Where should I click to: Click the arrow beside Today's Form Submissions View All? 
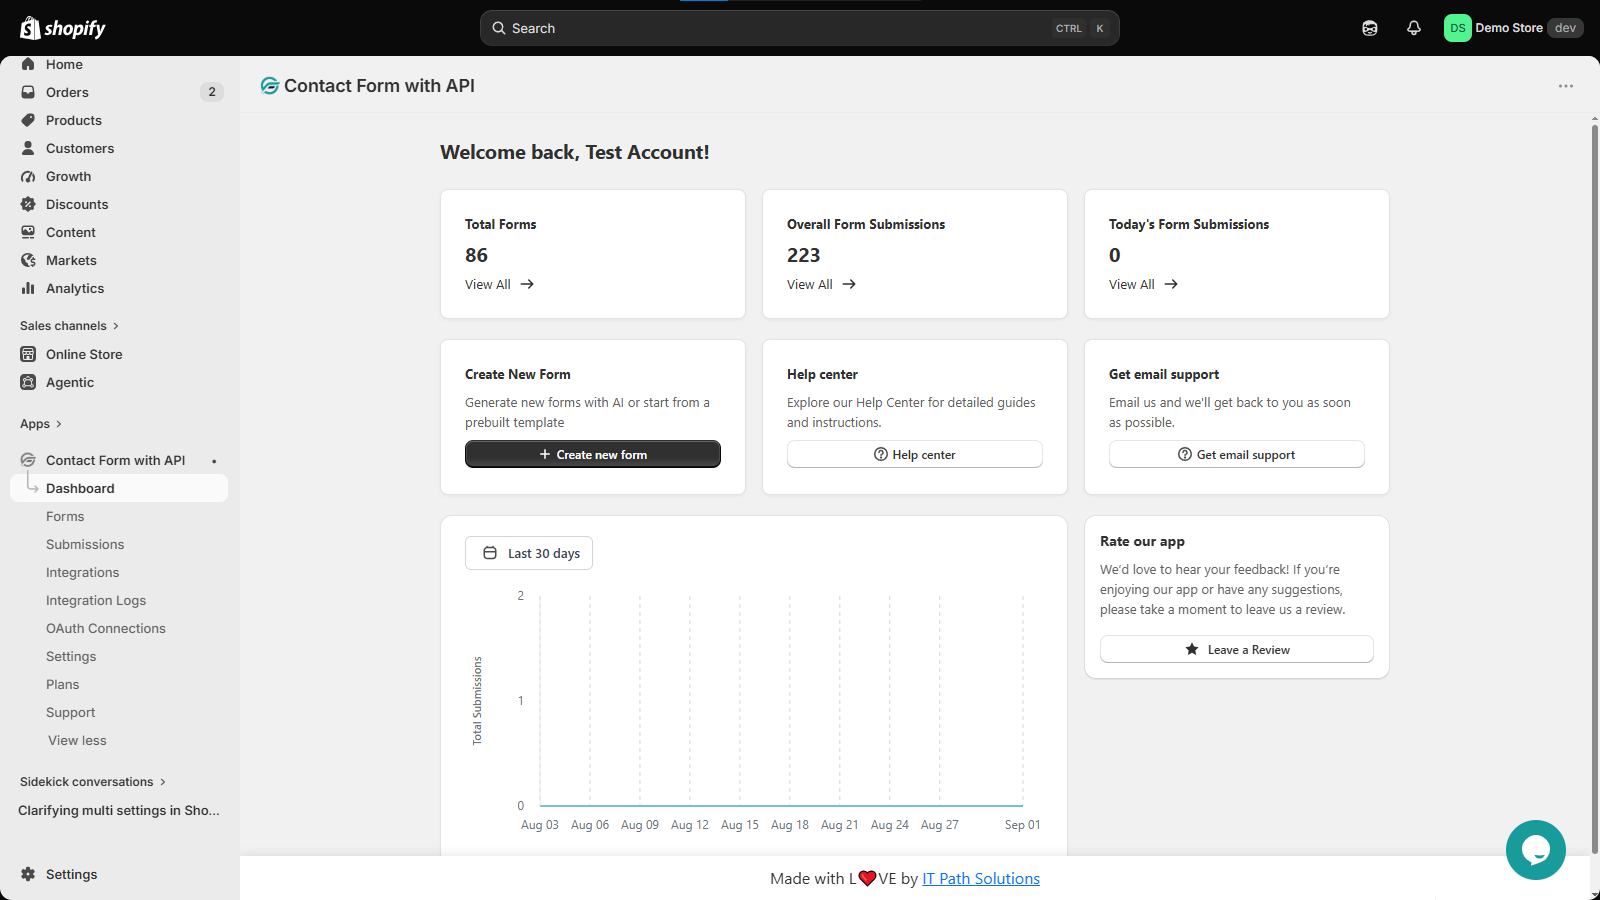point(1171,285)
